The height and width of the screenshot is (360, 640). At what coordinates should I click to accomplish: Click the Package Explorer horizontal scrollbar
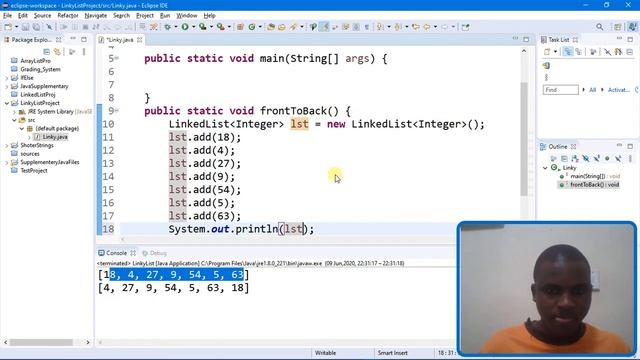pyautogui.click(x=41, y=342)
